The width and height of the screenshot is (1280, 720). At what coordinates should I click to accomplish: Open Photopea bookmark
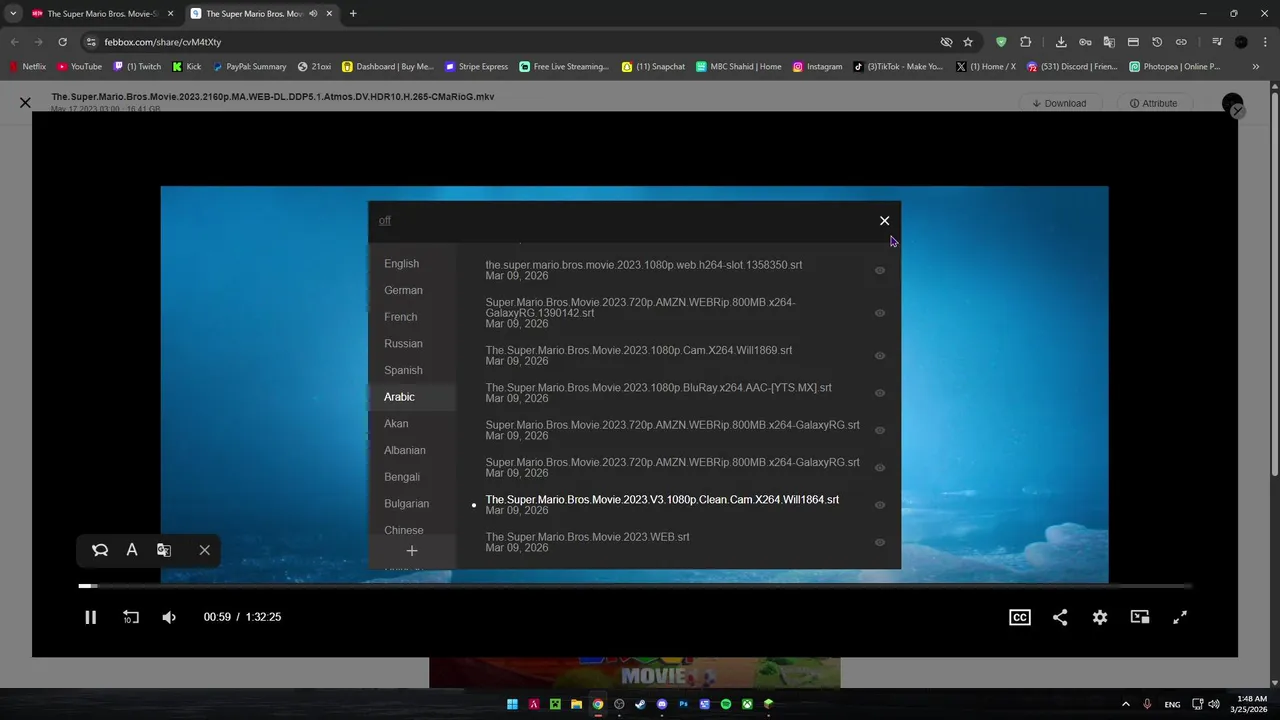[x=1175, y=67]
